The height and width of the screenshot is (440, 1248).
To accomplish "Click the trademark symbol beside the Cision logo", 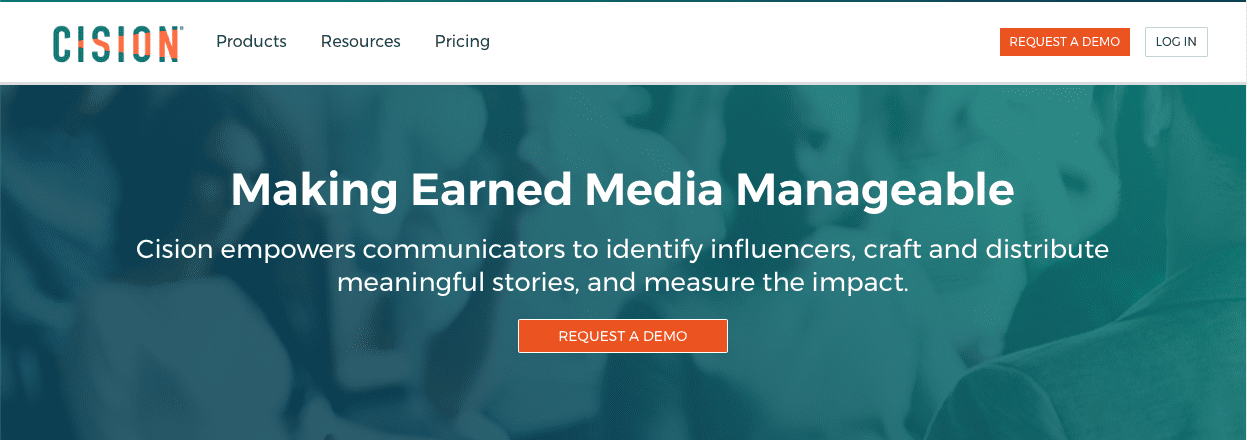I will 182,29.
